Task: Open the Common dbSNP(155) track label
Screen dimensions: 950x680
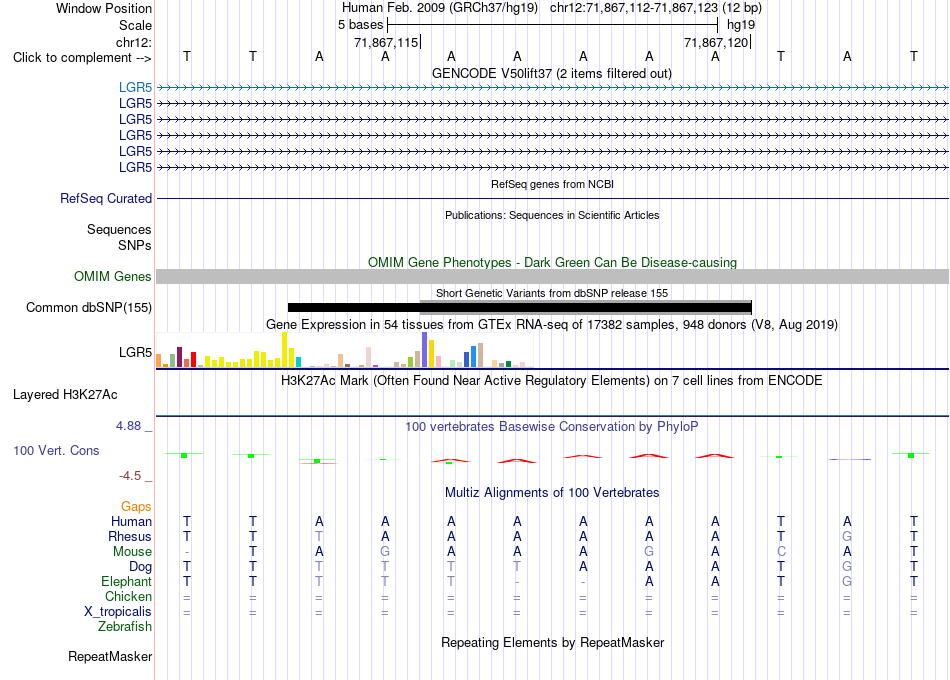Action: point(88,307)
